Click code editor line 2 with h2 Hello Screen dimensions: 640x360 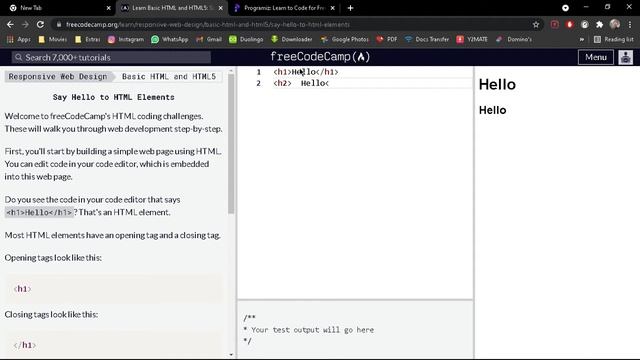pos(301,83)
